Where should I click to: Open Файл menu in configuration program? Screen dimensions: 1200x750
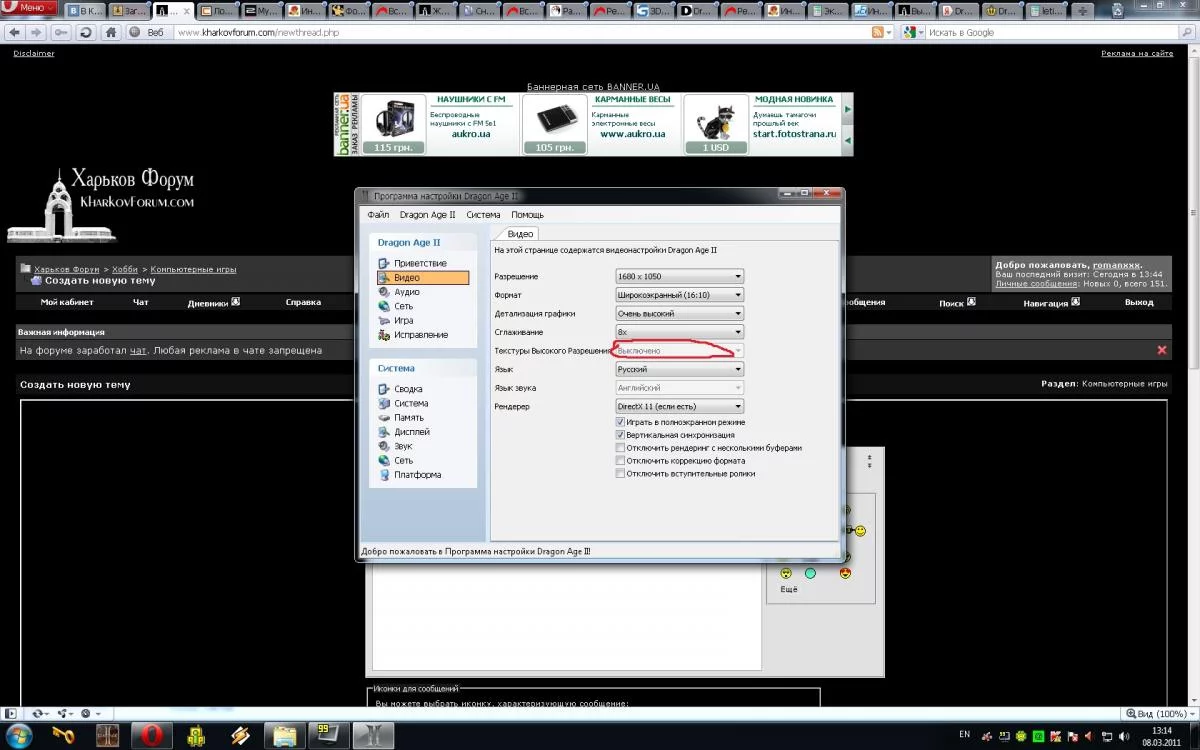click(x=378, y=215)
